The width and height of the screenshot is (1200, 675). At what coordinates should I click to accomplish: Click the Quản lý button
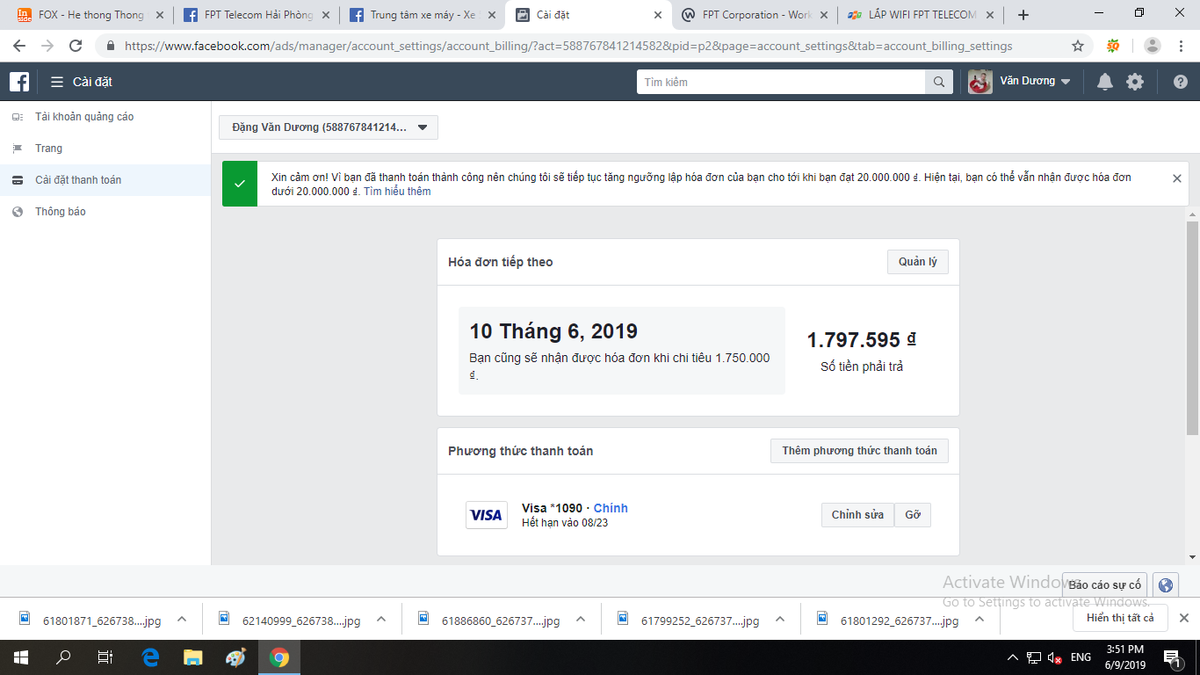[x=918, y=262]
